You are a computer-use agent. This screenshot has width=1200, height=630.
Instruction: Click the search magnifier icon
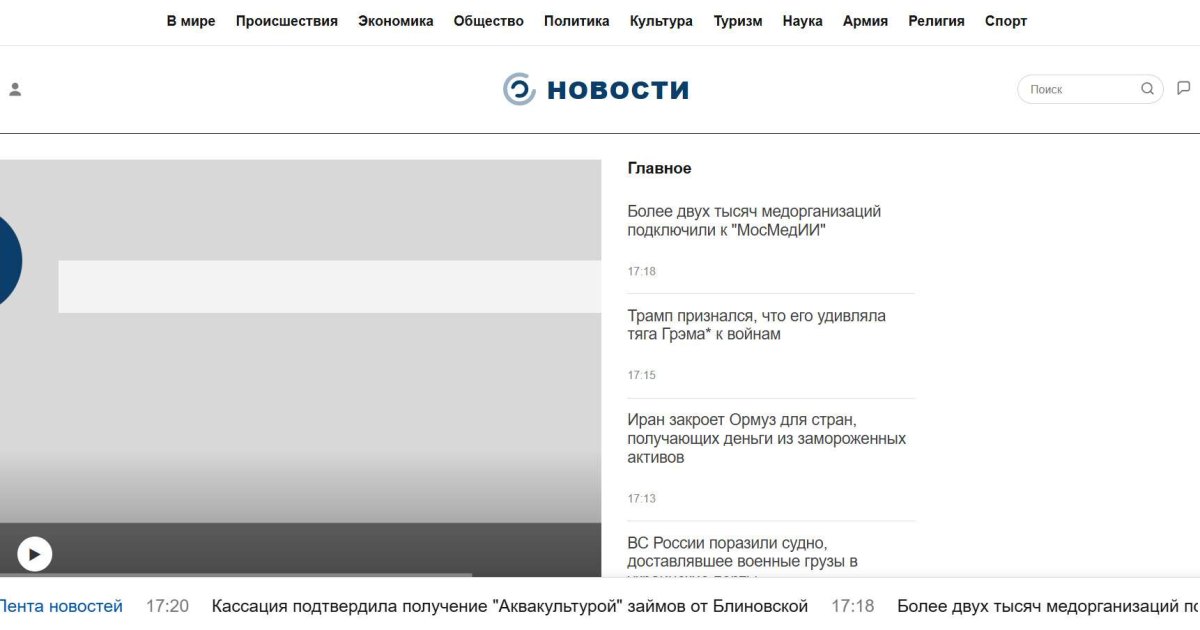(1147, 89)
